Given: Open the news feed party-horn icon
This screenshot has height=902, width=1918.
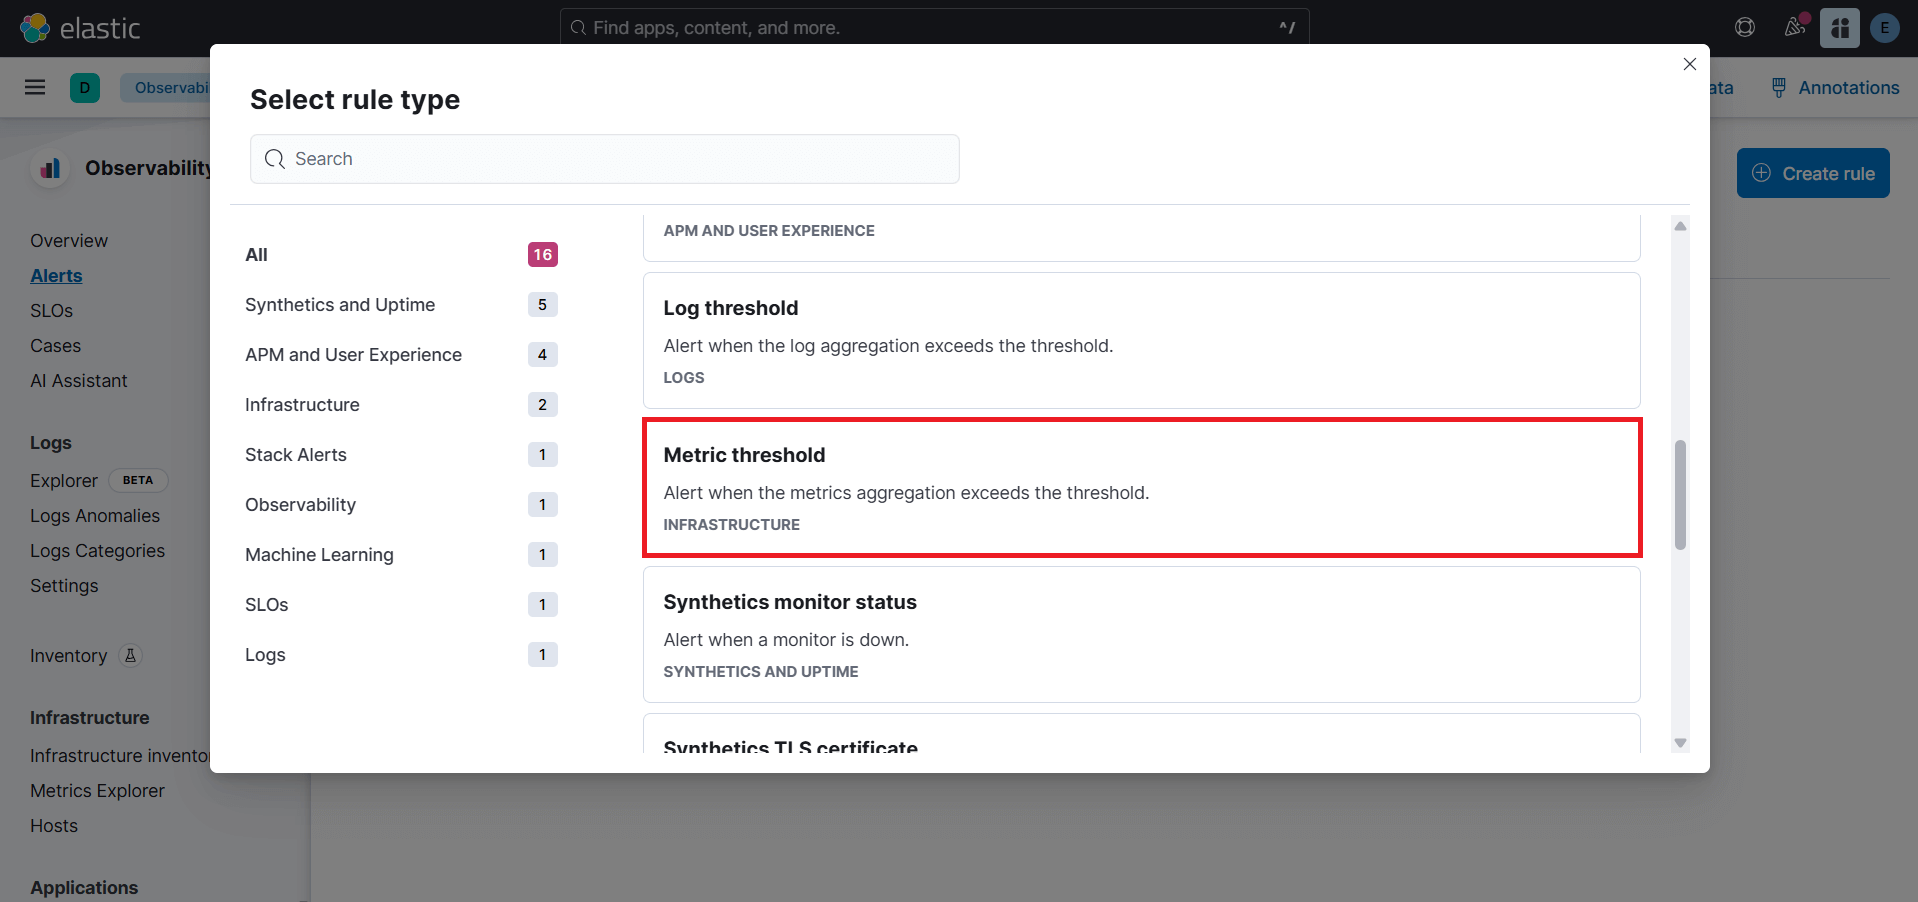Looking at the screenshot, I should (1792, 27).
